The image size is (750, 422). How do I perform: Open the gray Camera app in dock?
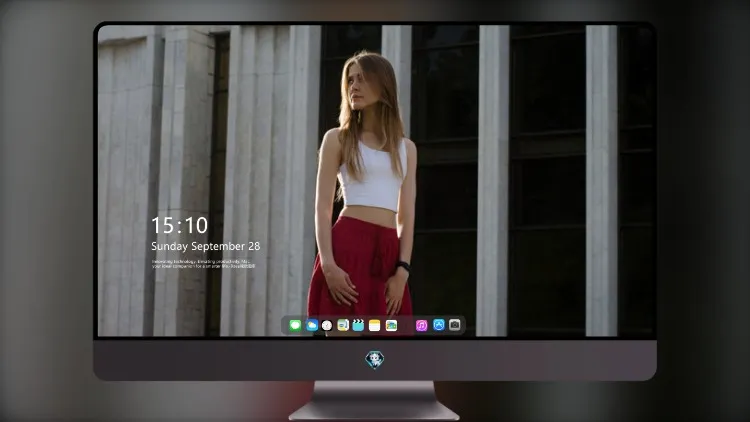[455, 325]
